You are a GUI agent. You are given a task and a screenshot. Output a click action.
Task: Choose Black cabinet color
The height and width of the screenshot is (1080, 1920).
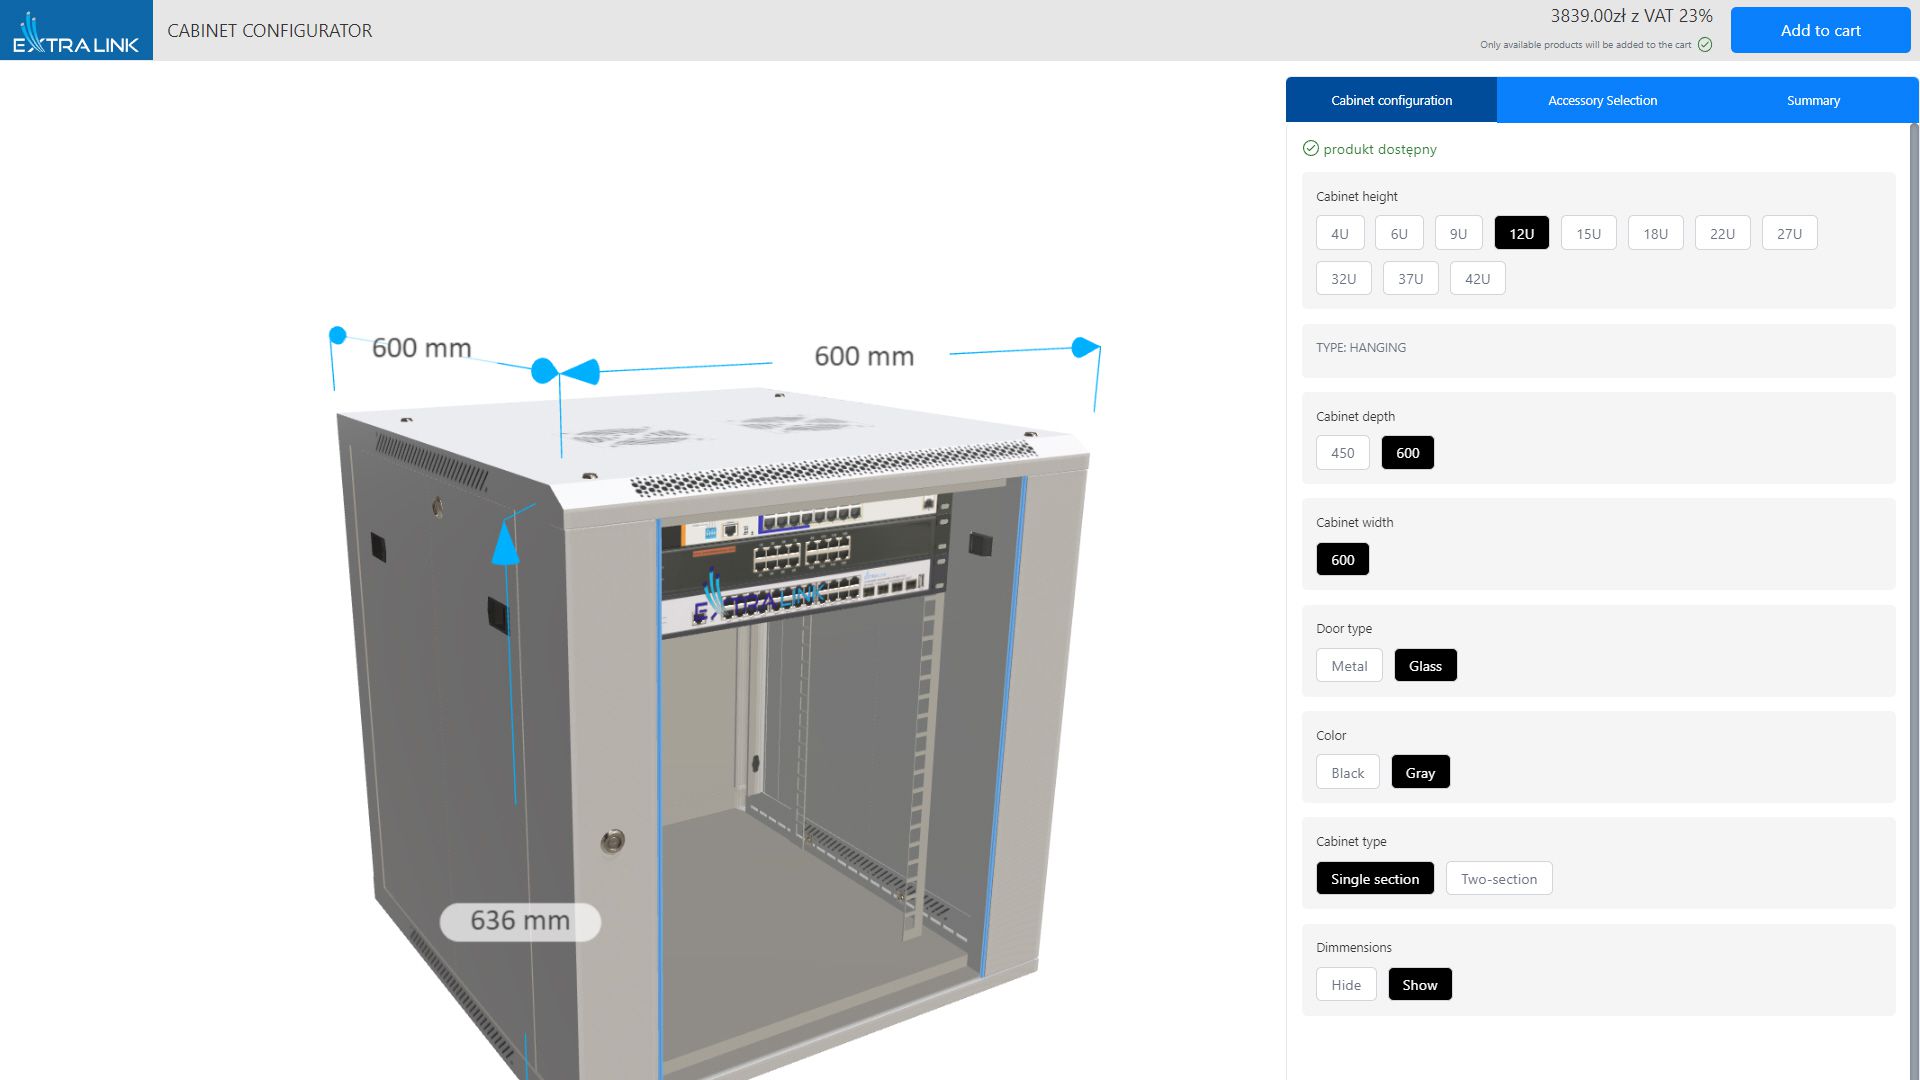pyautogui.click(x=1347, y=773)
